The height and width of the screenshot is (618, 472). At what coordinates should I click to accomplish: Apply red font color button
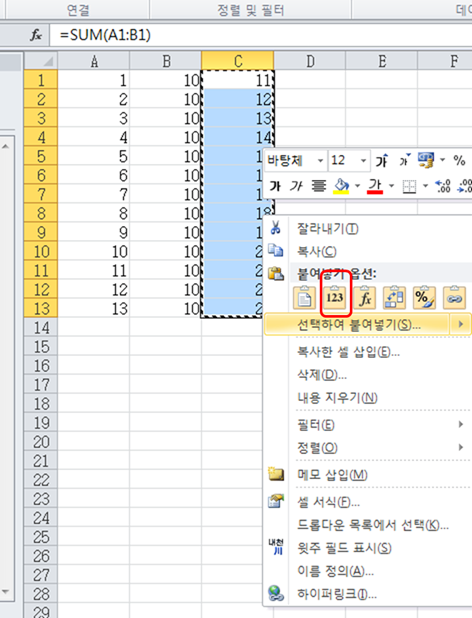pos(375,186)
